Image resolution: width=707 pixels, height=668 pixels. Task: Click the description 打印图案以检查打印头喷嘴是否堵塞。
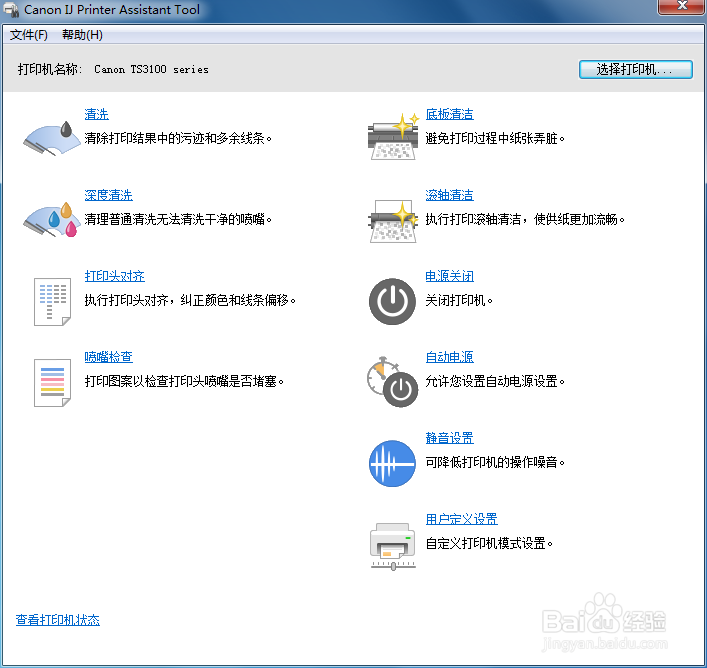pos(184,381)
